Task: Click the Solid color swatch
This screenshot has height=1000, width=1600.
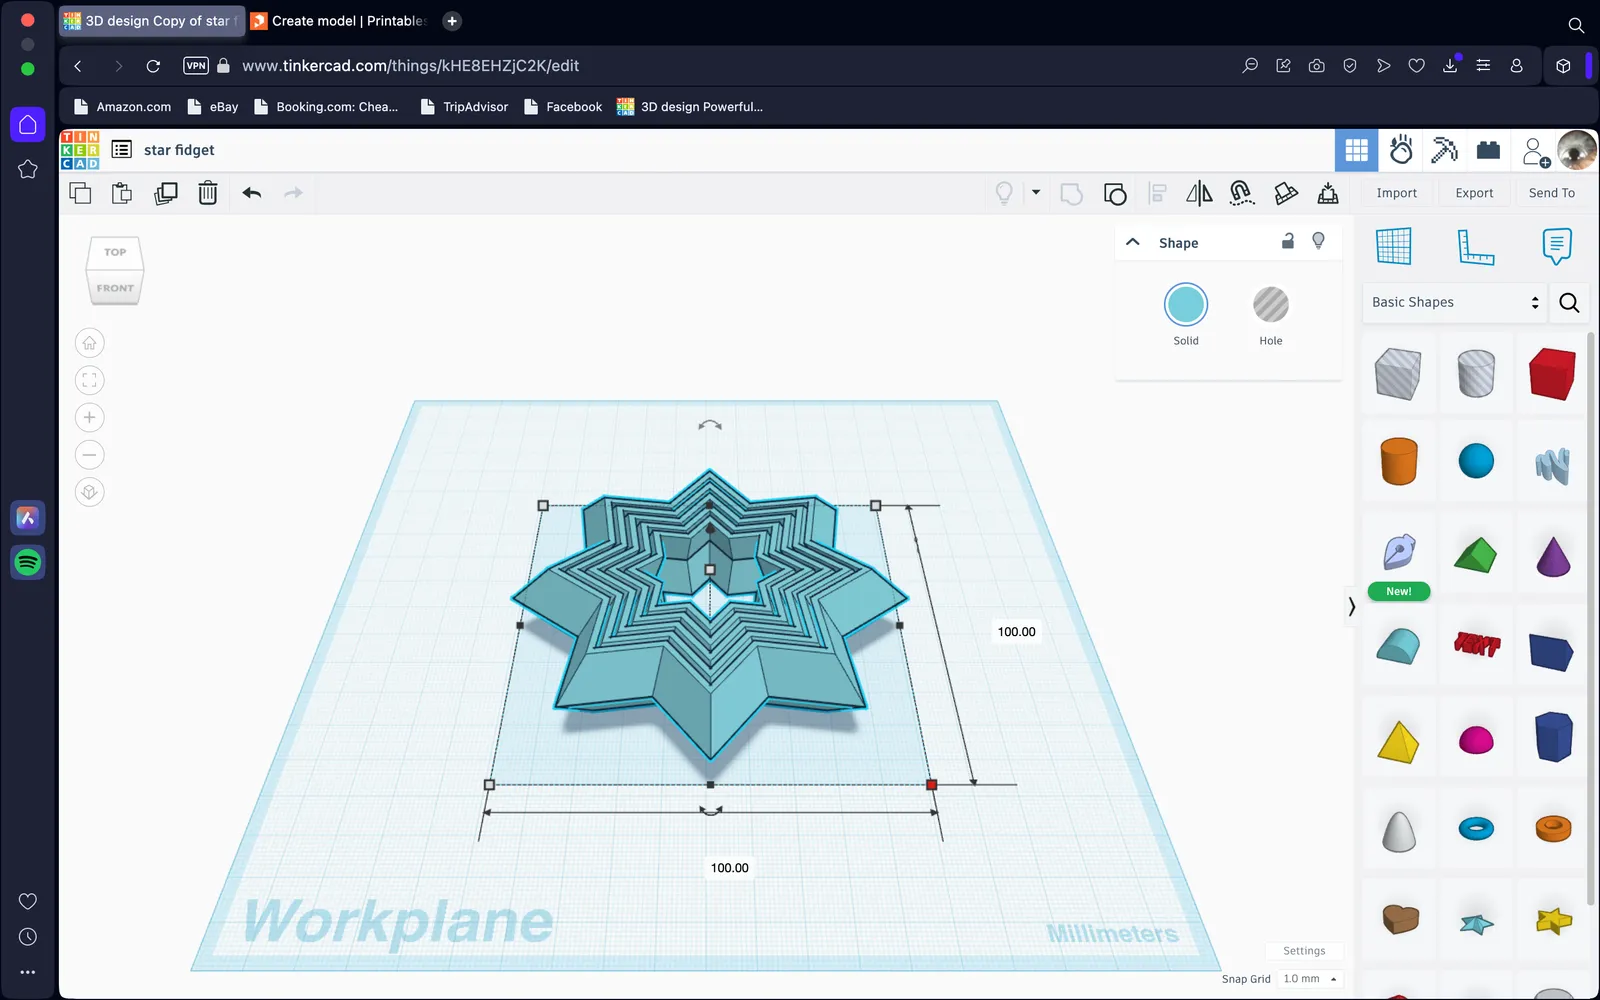Action: (1186, 305)
